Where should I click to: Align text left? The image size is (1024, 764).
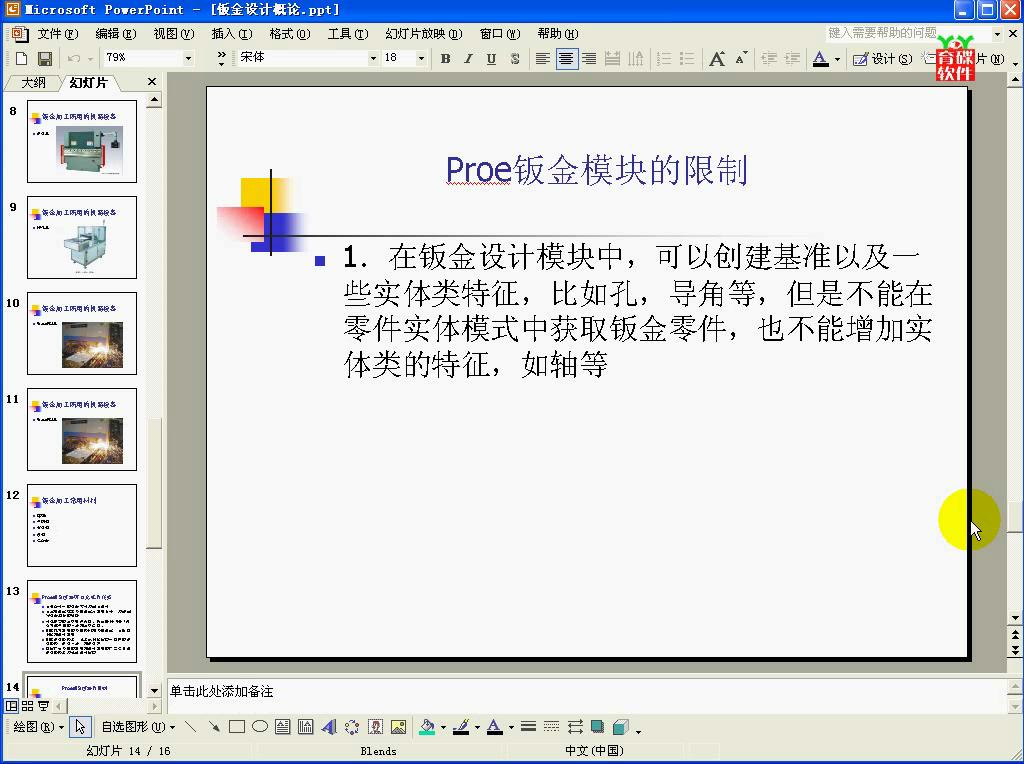click(x=542, y=59)
